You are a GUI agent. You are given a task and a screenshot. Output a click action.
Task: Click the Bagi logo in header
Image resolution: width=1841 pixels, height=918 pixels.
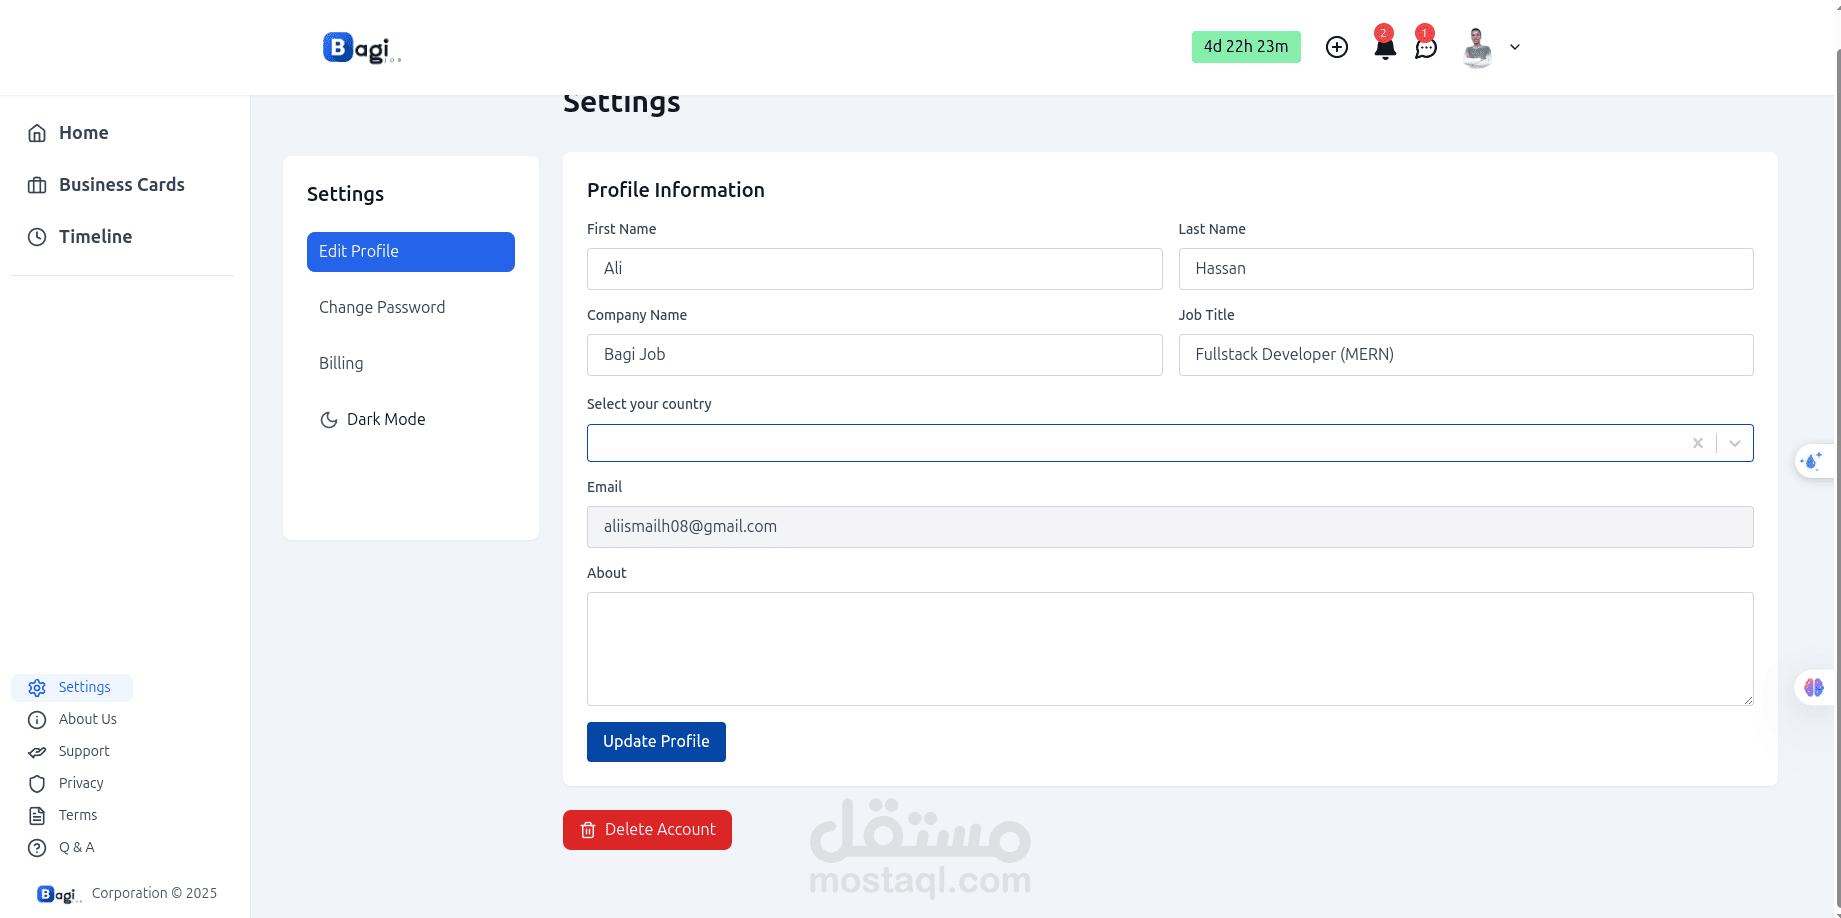coord(361,48)
